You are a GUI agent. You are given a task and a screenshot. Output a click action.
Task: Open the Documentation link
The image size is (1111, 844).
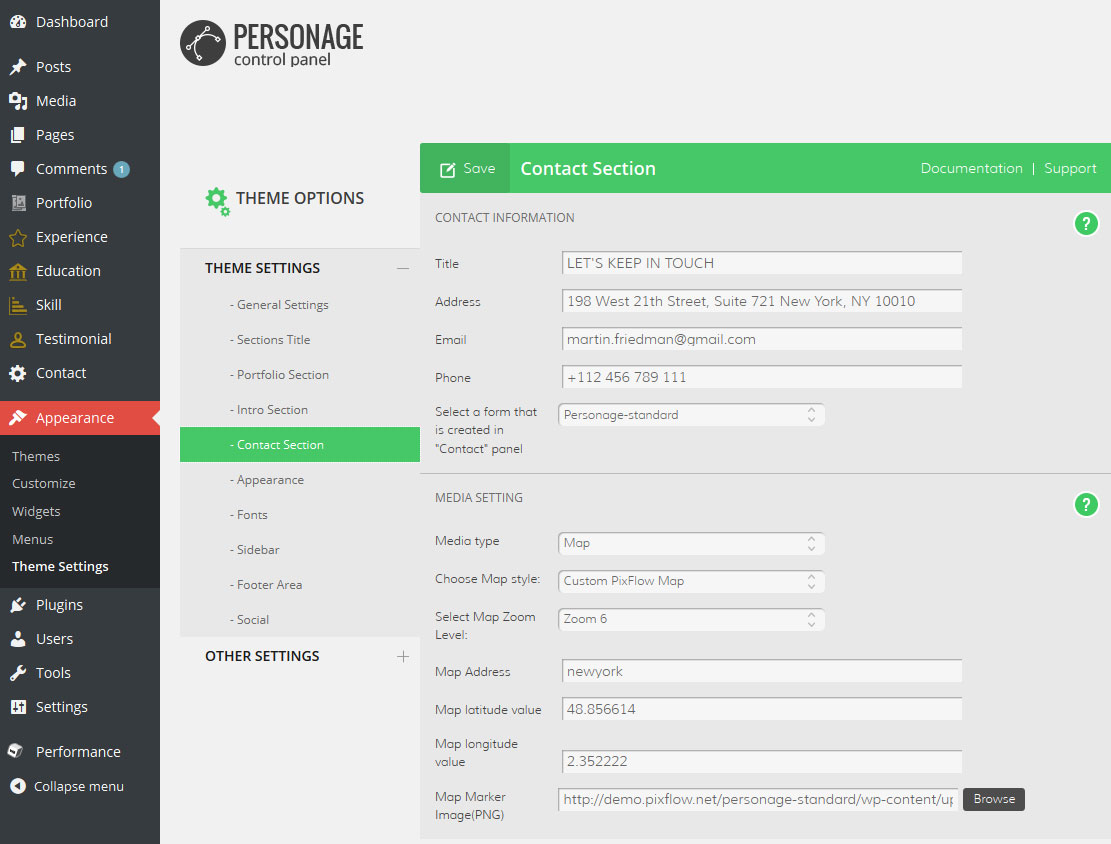(971, 169)
